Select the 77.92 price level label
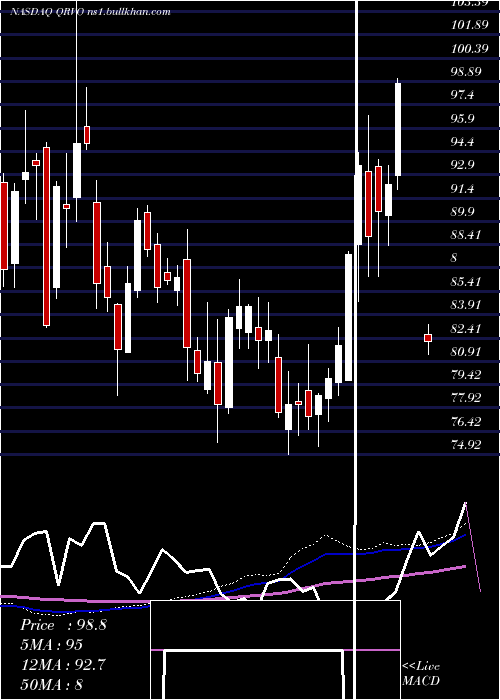 pyautogui.click(x=467, y=398)
